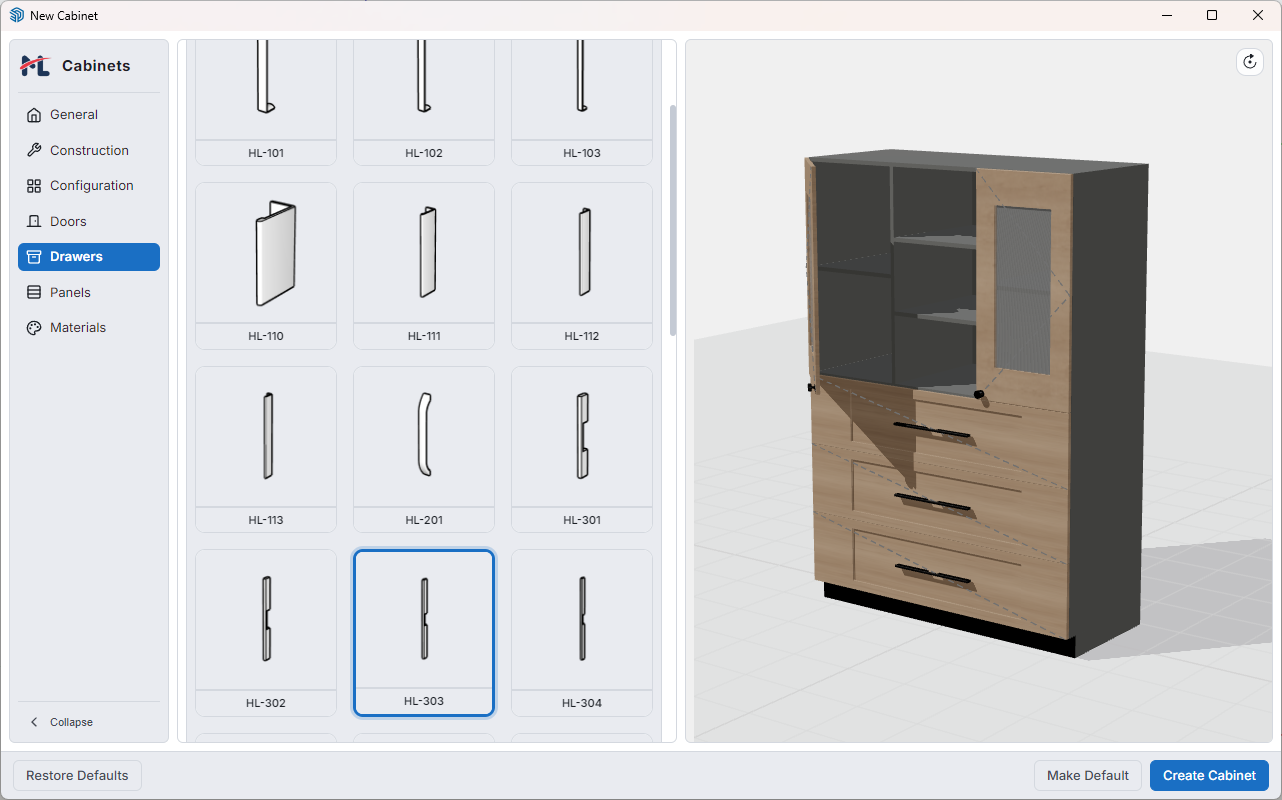Click the Materials palette icon
Viewport: 1282px width, 800px height.
coord(34,328)
